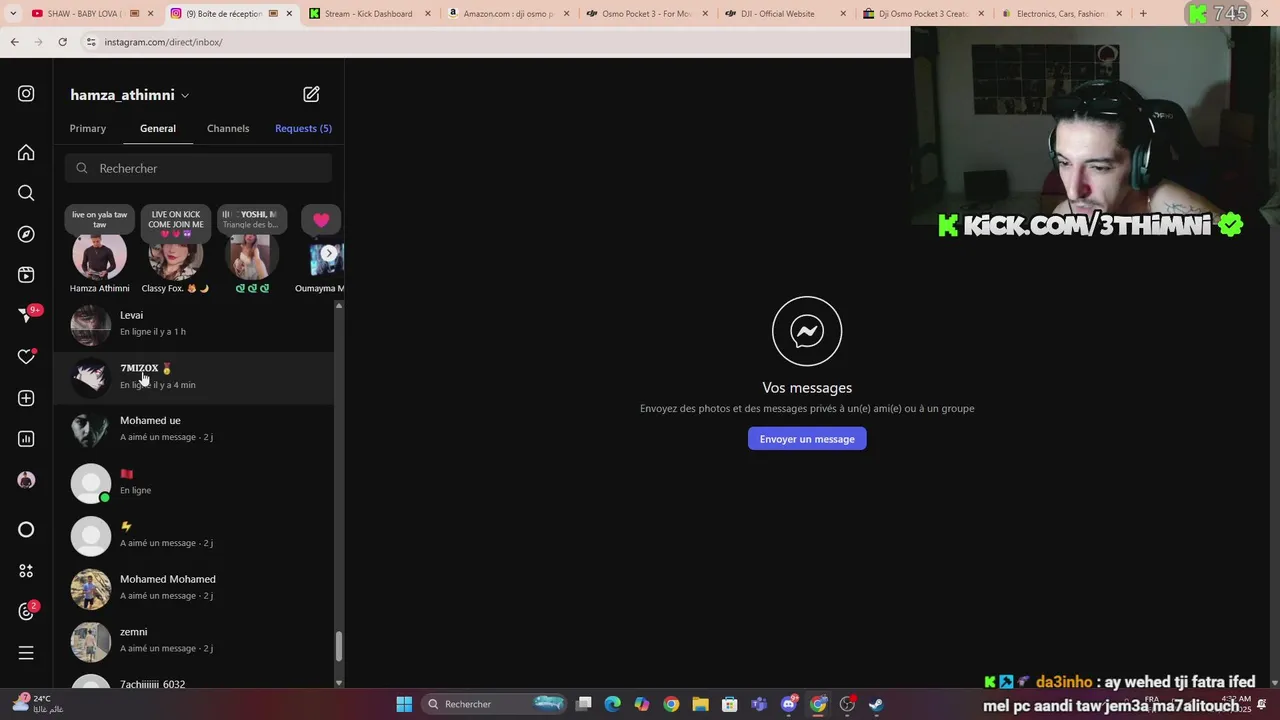Click conversation list scrollbar thumb
This screenshot has width=1280, height=720.
[x=338, y=646]
